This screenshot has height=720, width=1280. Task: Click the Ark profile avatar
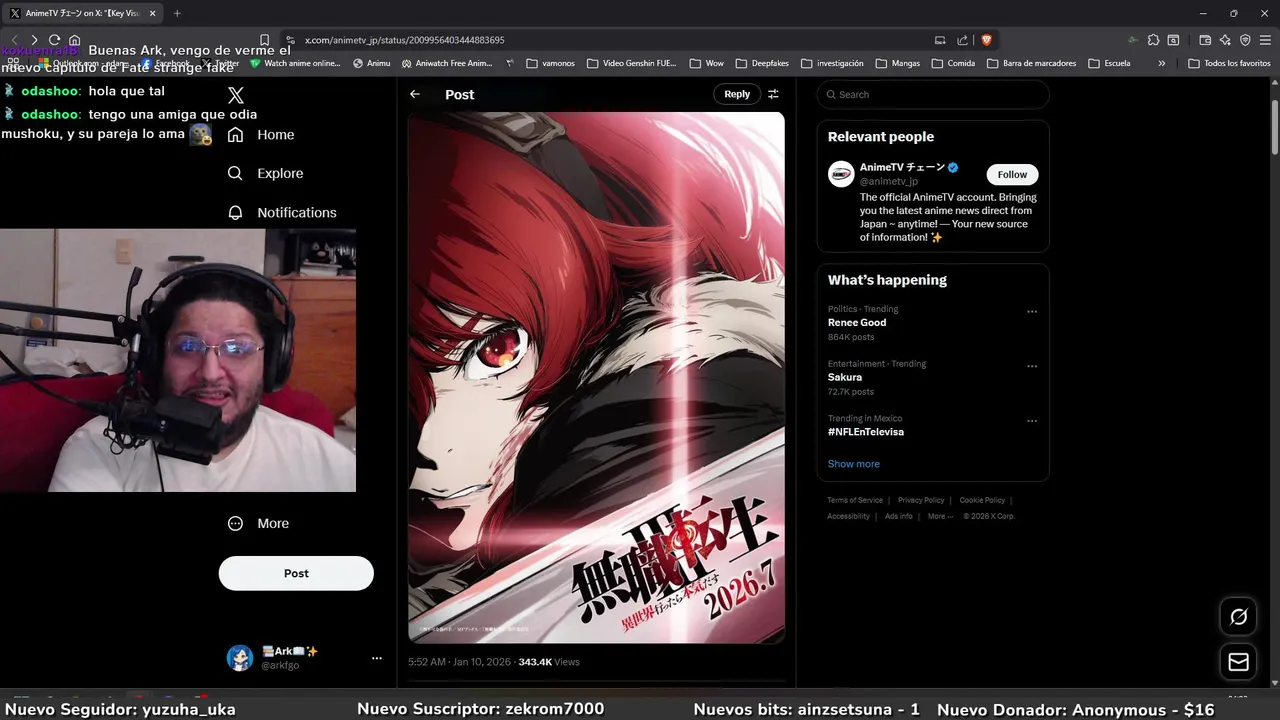point(240,657)
